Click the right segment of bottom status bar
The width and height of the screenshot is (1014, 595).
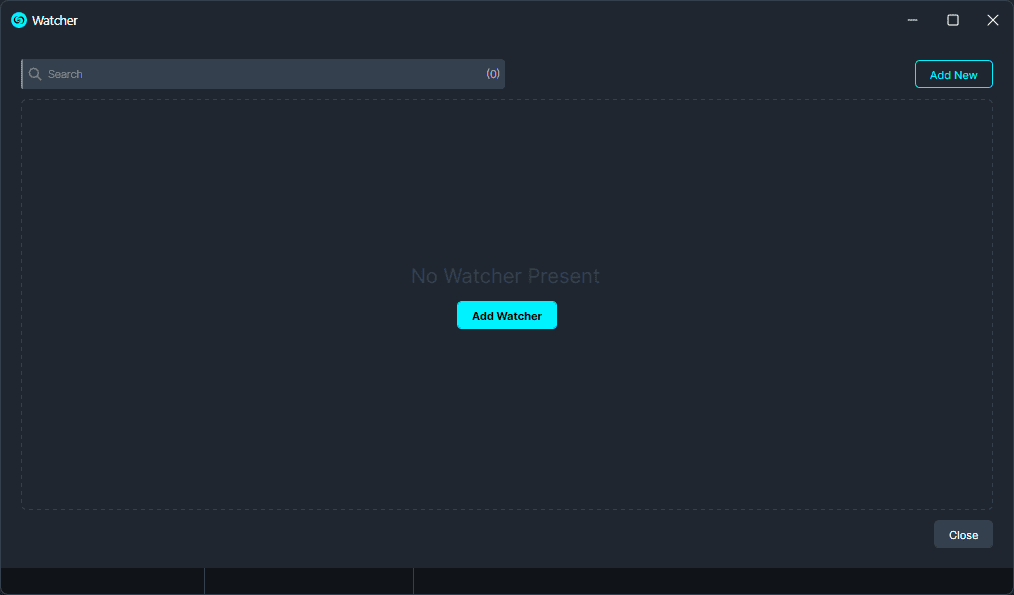[x=712, y=581]
